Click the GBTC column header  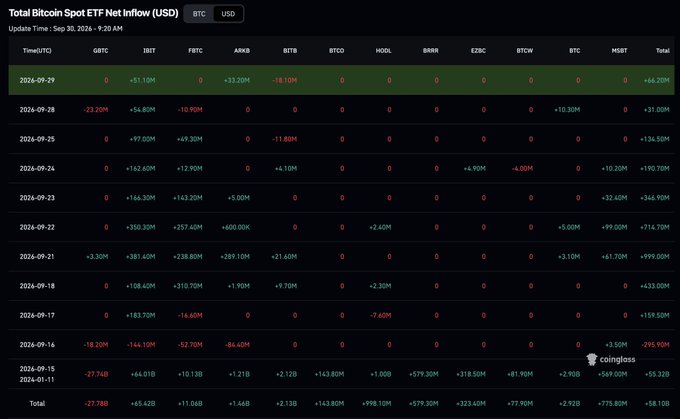coord(101,51)
